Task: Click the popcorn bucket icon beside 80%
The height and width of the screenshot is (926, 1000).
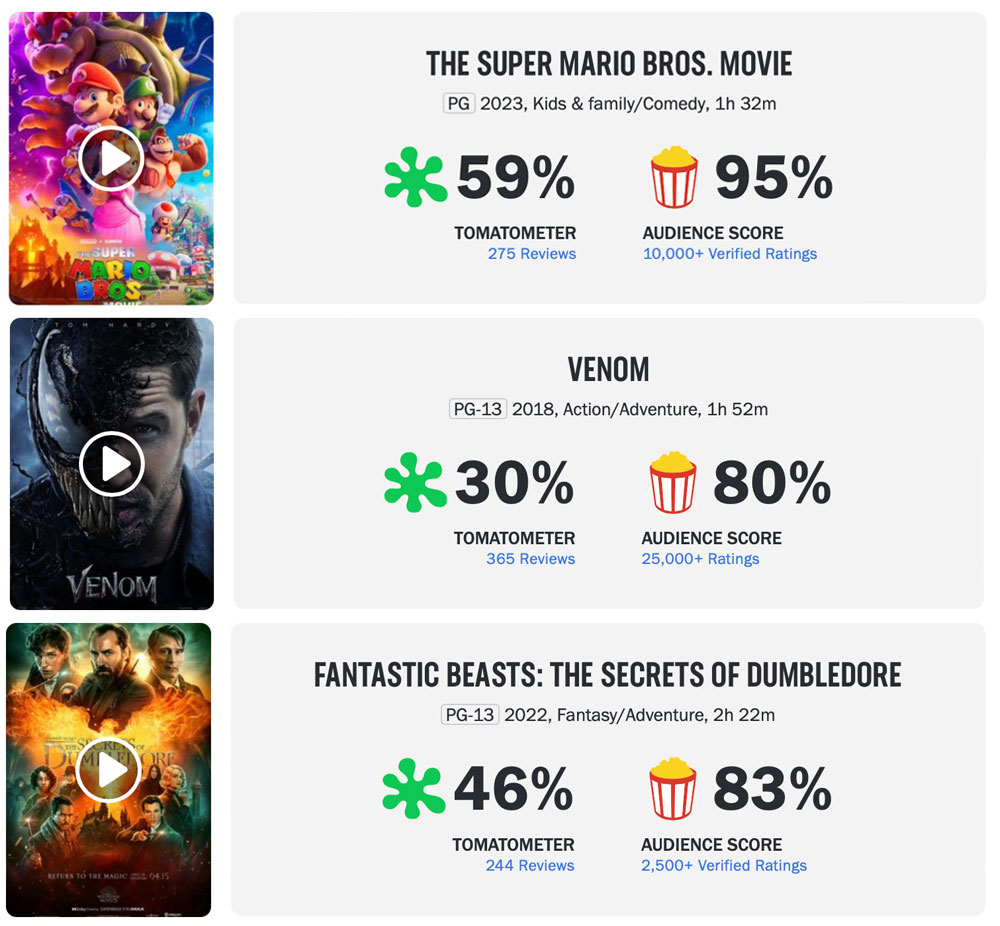Action: point(673,482)
